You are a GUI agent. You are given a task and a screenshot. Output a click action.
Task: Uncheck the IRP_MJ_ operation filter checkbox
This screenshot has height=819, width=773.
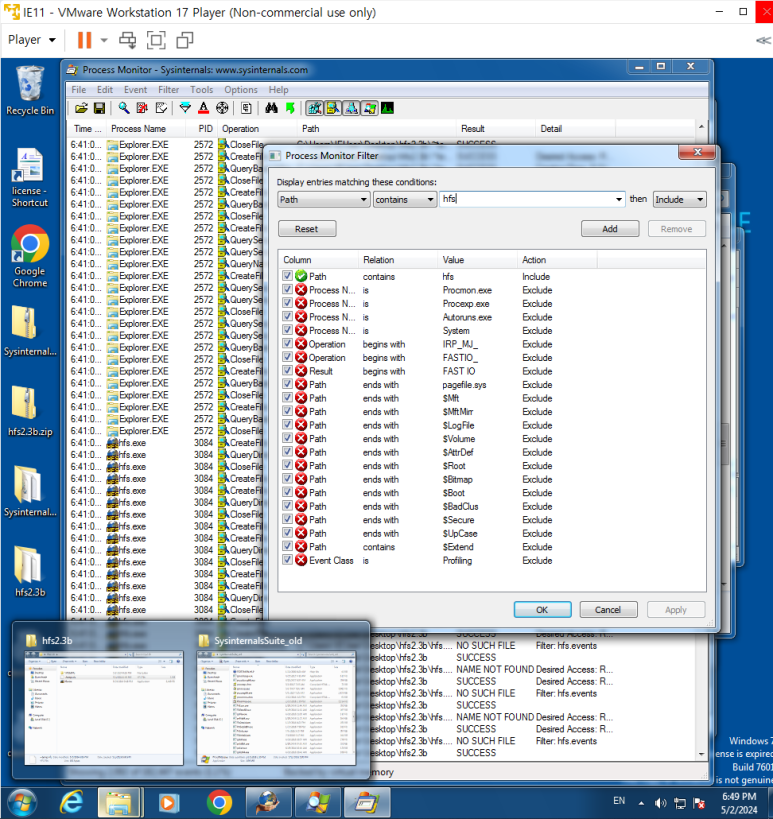click(287, 344)
